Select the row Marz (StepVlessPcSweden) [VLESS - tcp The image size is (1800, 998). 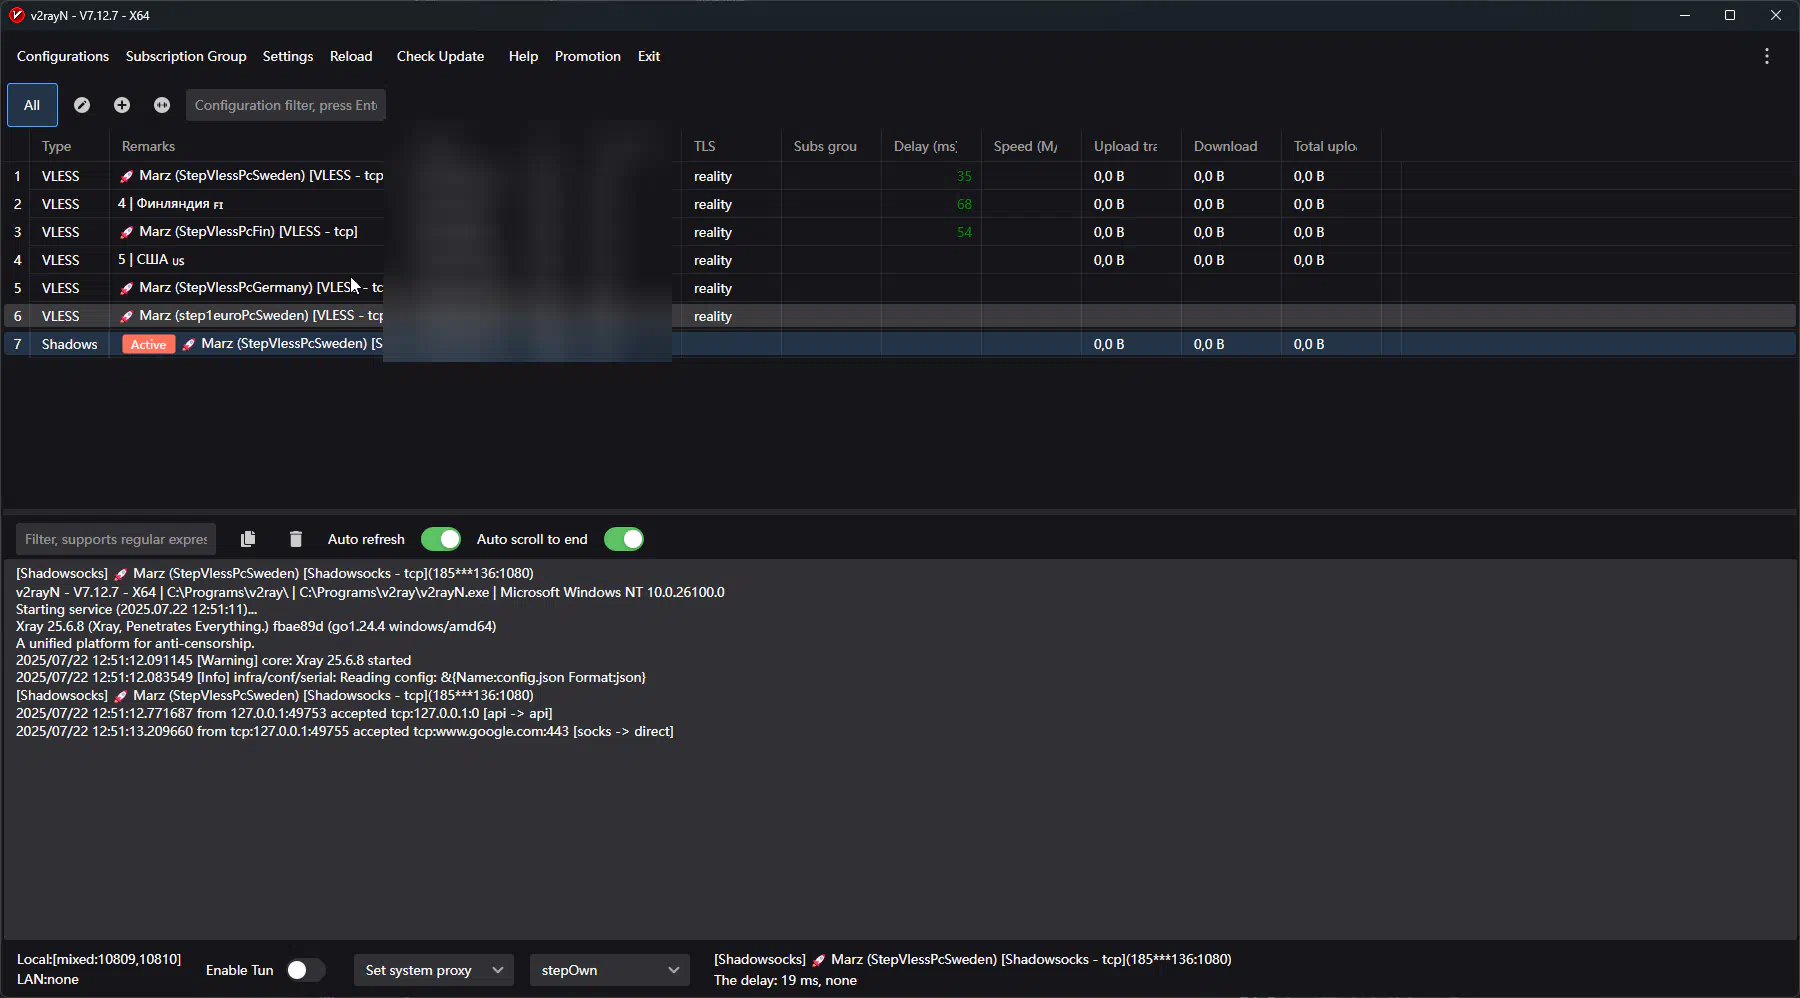900,176
